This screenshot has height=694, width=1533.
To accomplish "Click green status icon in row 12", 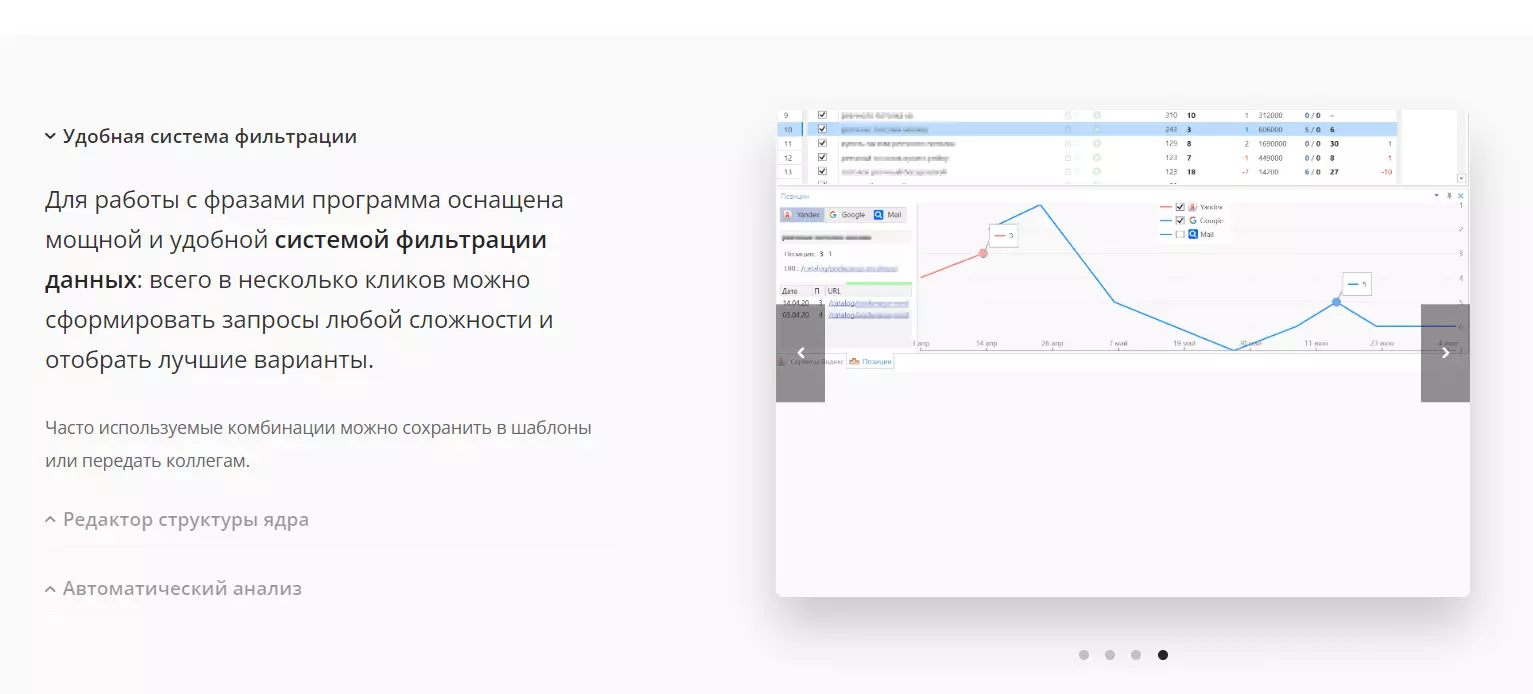I will pyautogui.click(x=1097, y=157).
